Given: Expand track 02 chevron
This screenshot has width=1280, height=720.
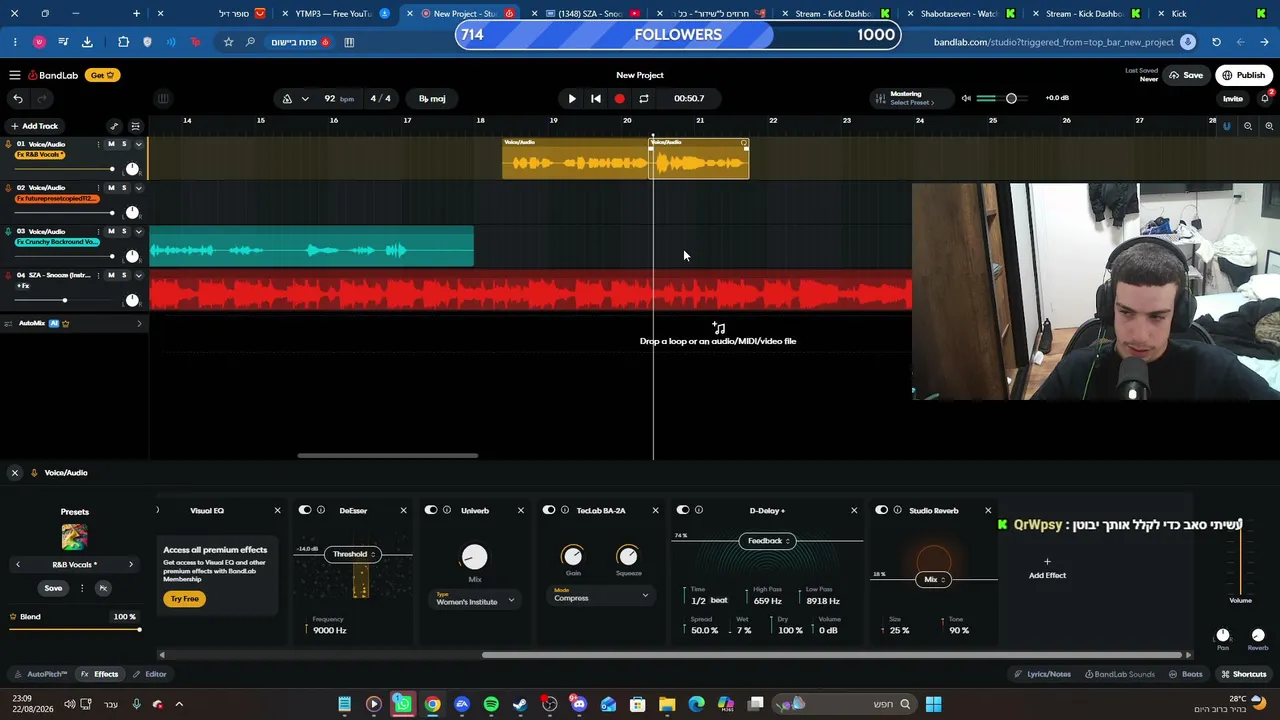Looking at the screenshot, I should (138, 188).
